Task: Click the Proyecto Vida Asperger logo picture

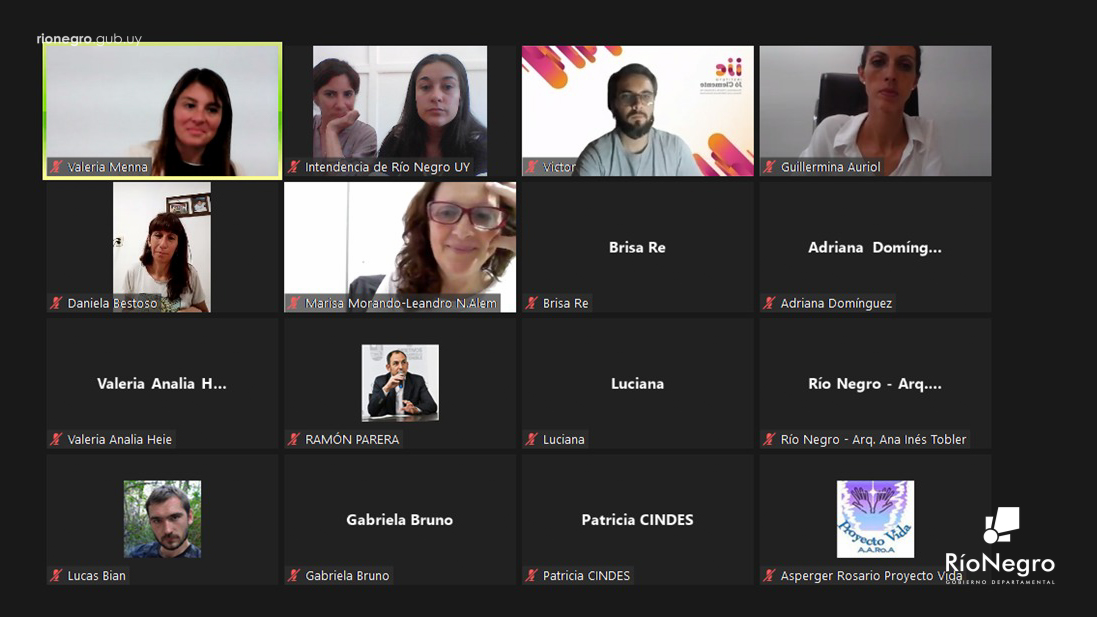Action: pyautogui.click(x=875, y=519)
